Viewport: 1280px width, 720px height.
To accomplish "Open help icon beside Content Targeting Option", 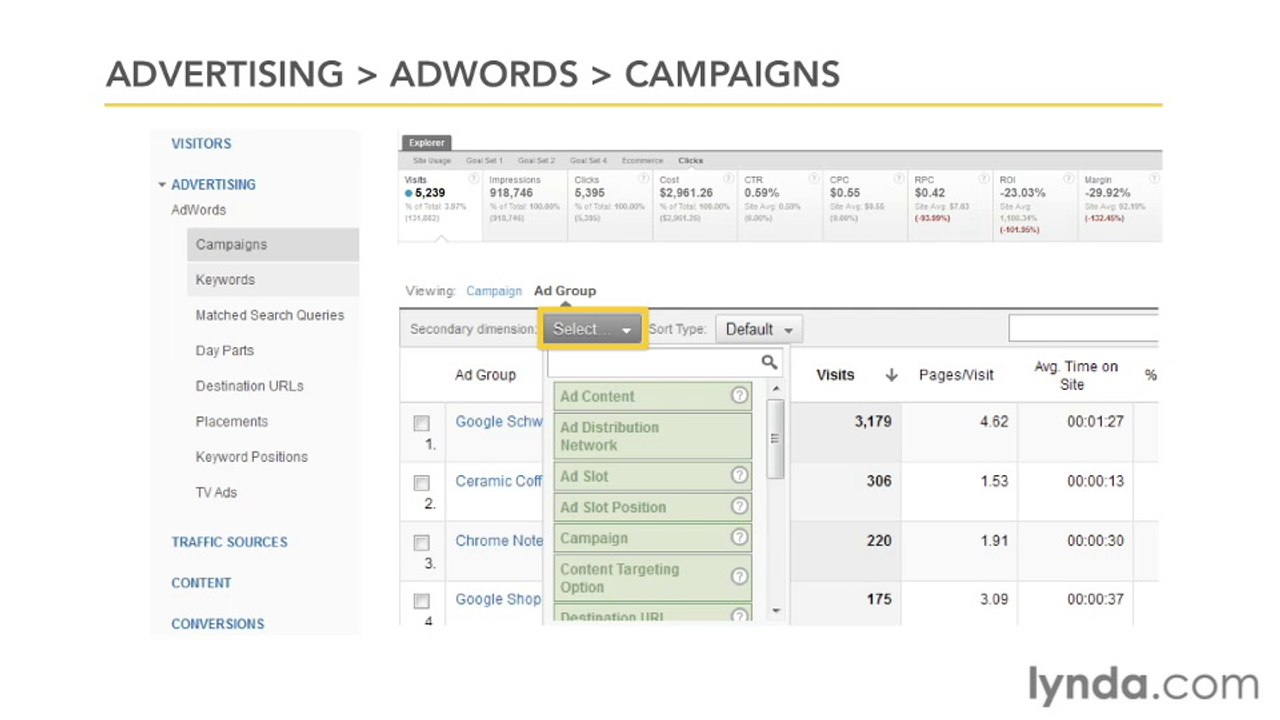I will point(739,577).
